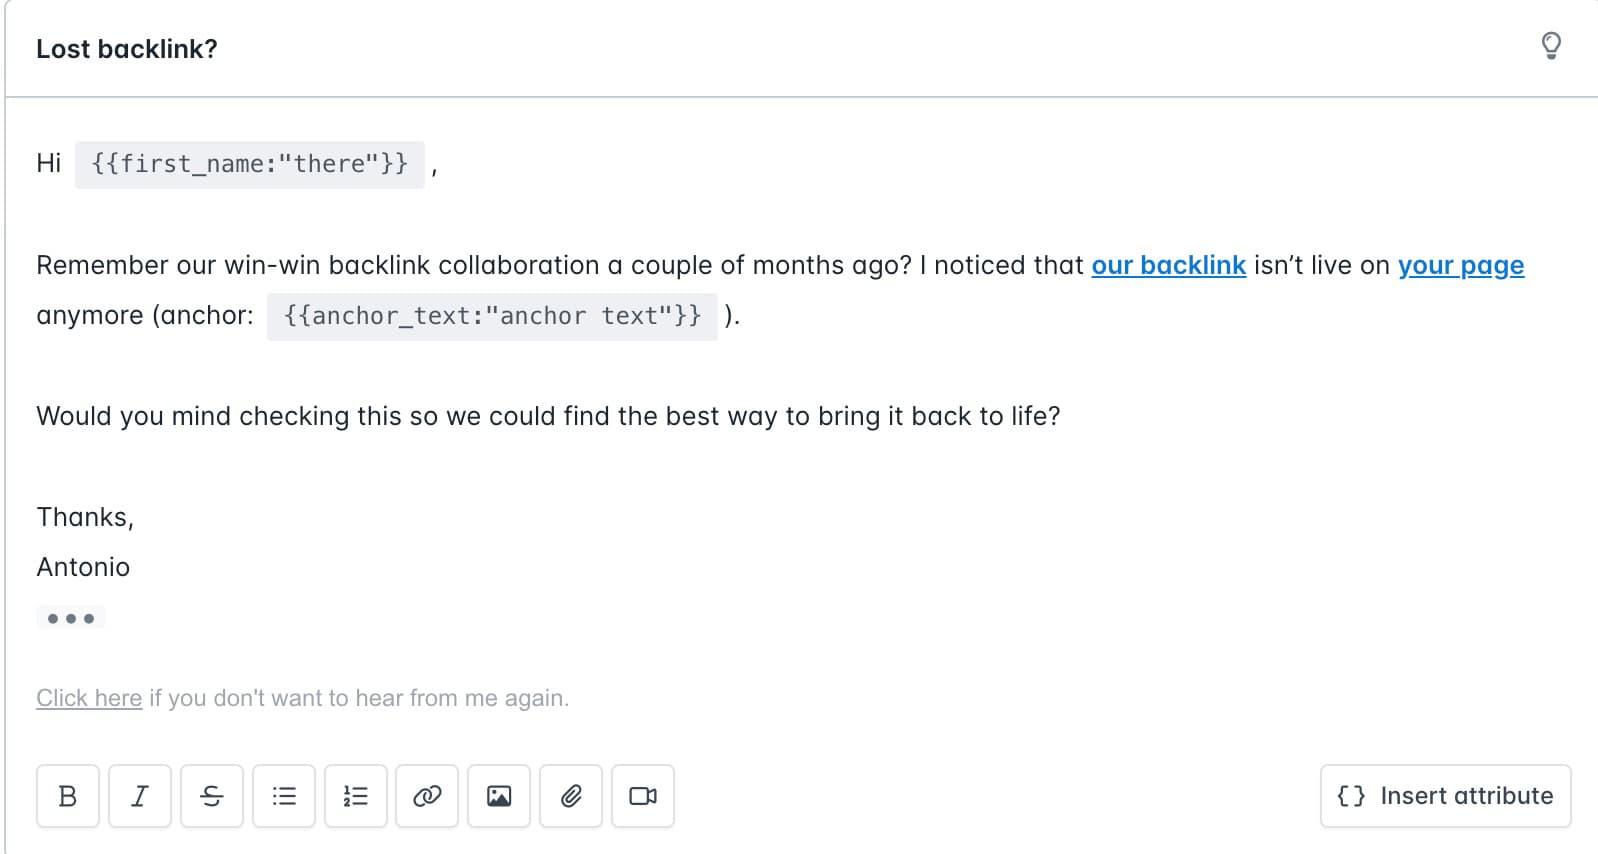Select the first_name attribute tag
The width and height of the screenshot is (1598, 854).
(x=250, y=164)
